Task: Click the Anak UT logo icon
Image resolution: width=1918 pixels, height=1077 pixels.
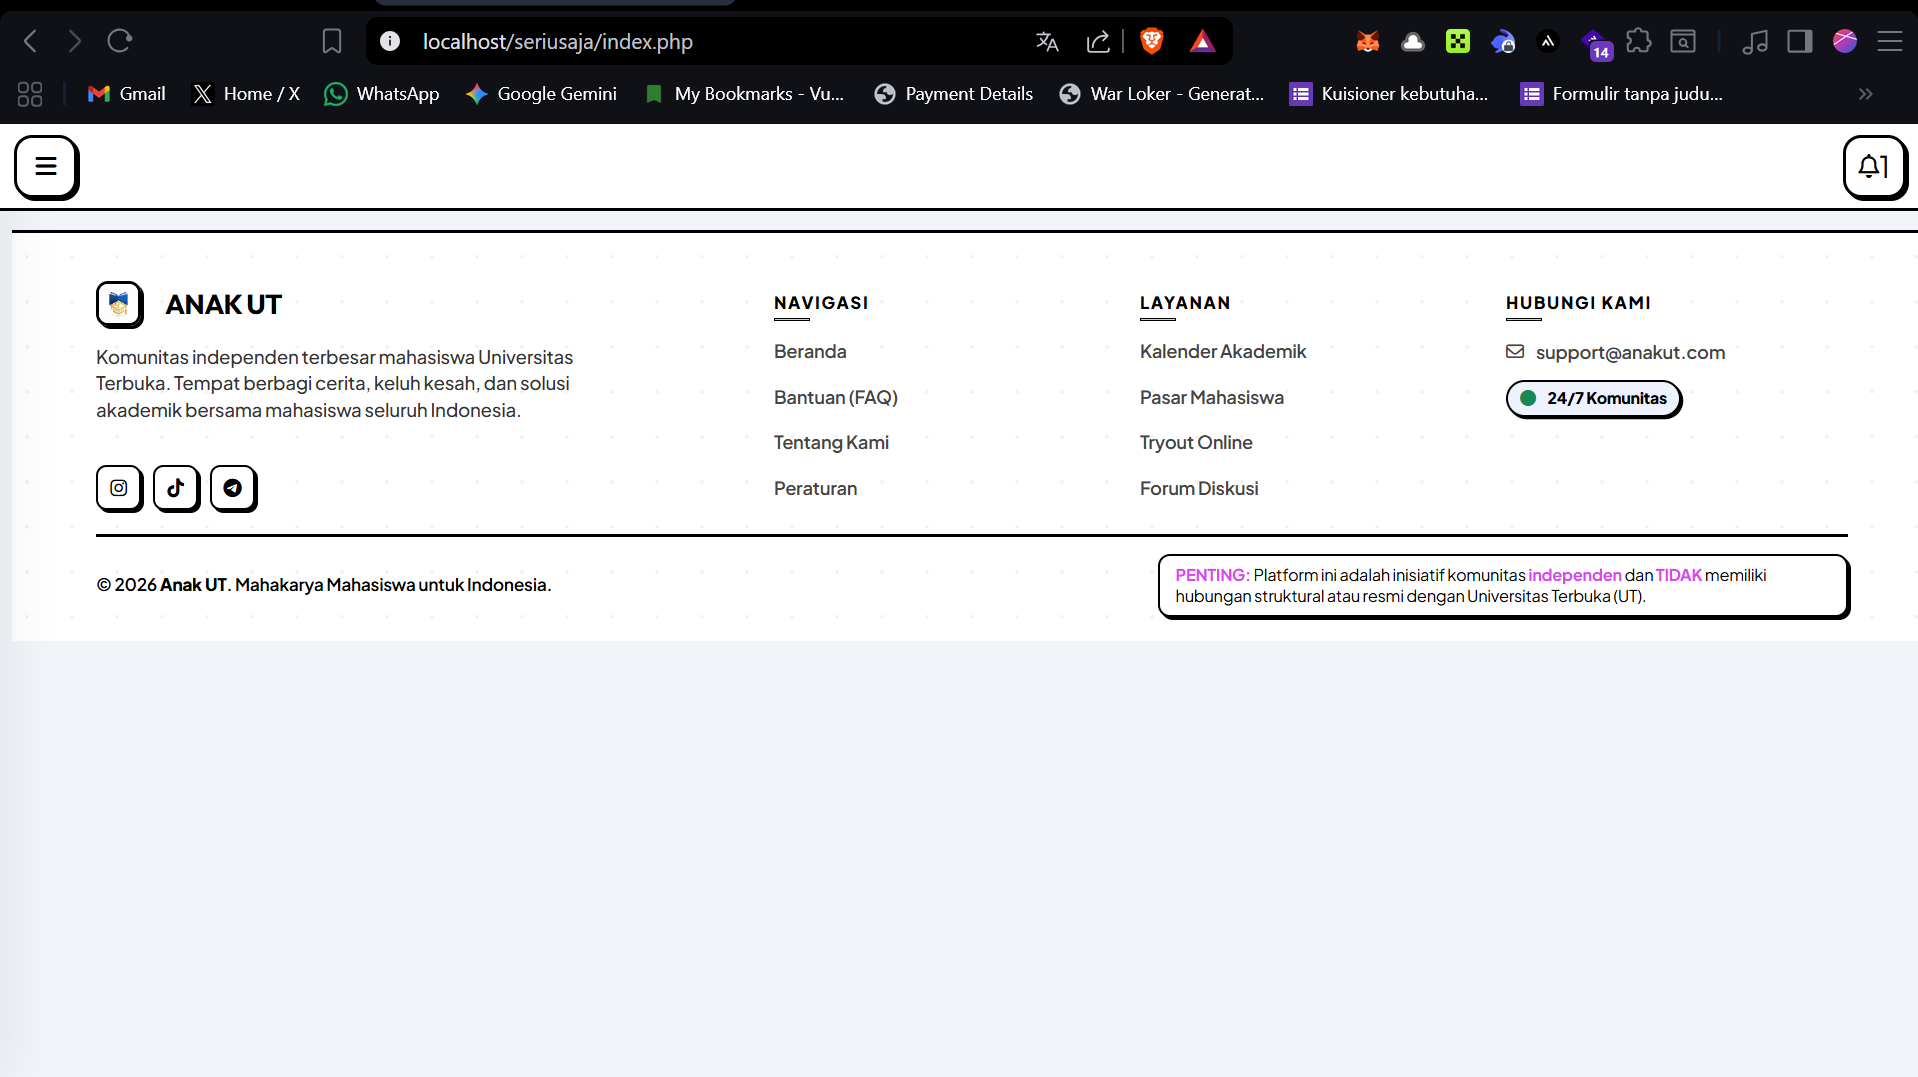Action: (119, 304)
